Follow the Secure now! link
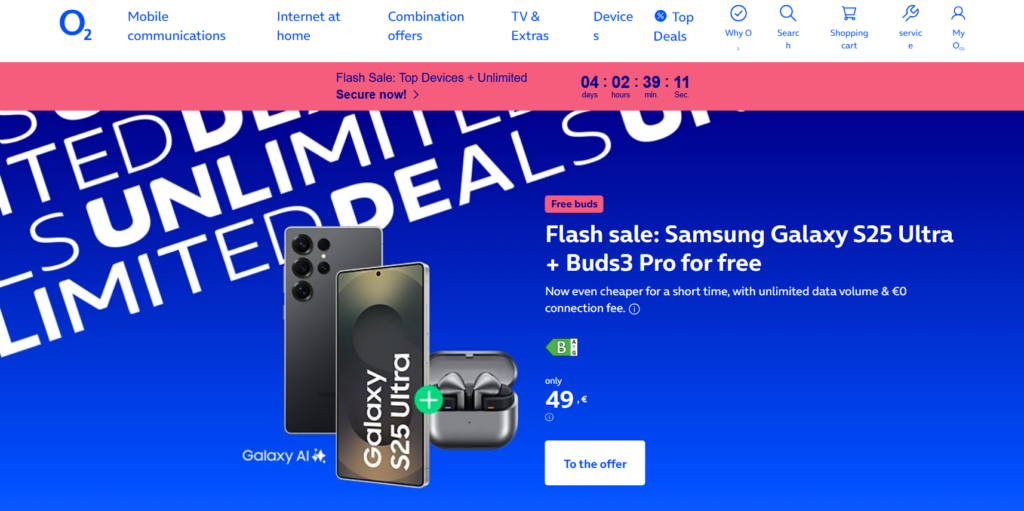The height and width of the screenshot is (511, 1024). (377, 95)
